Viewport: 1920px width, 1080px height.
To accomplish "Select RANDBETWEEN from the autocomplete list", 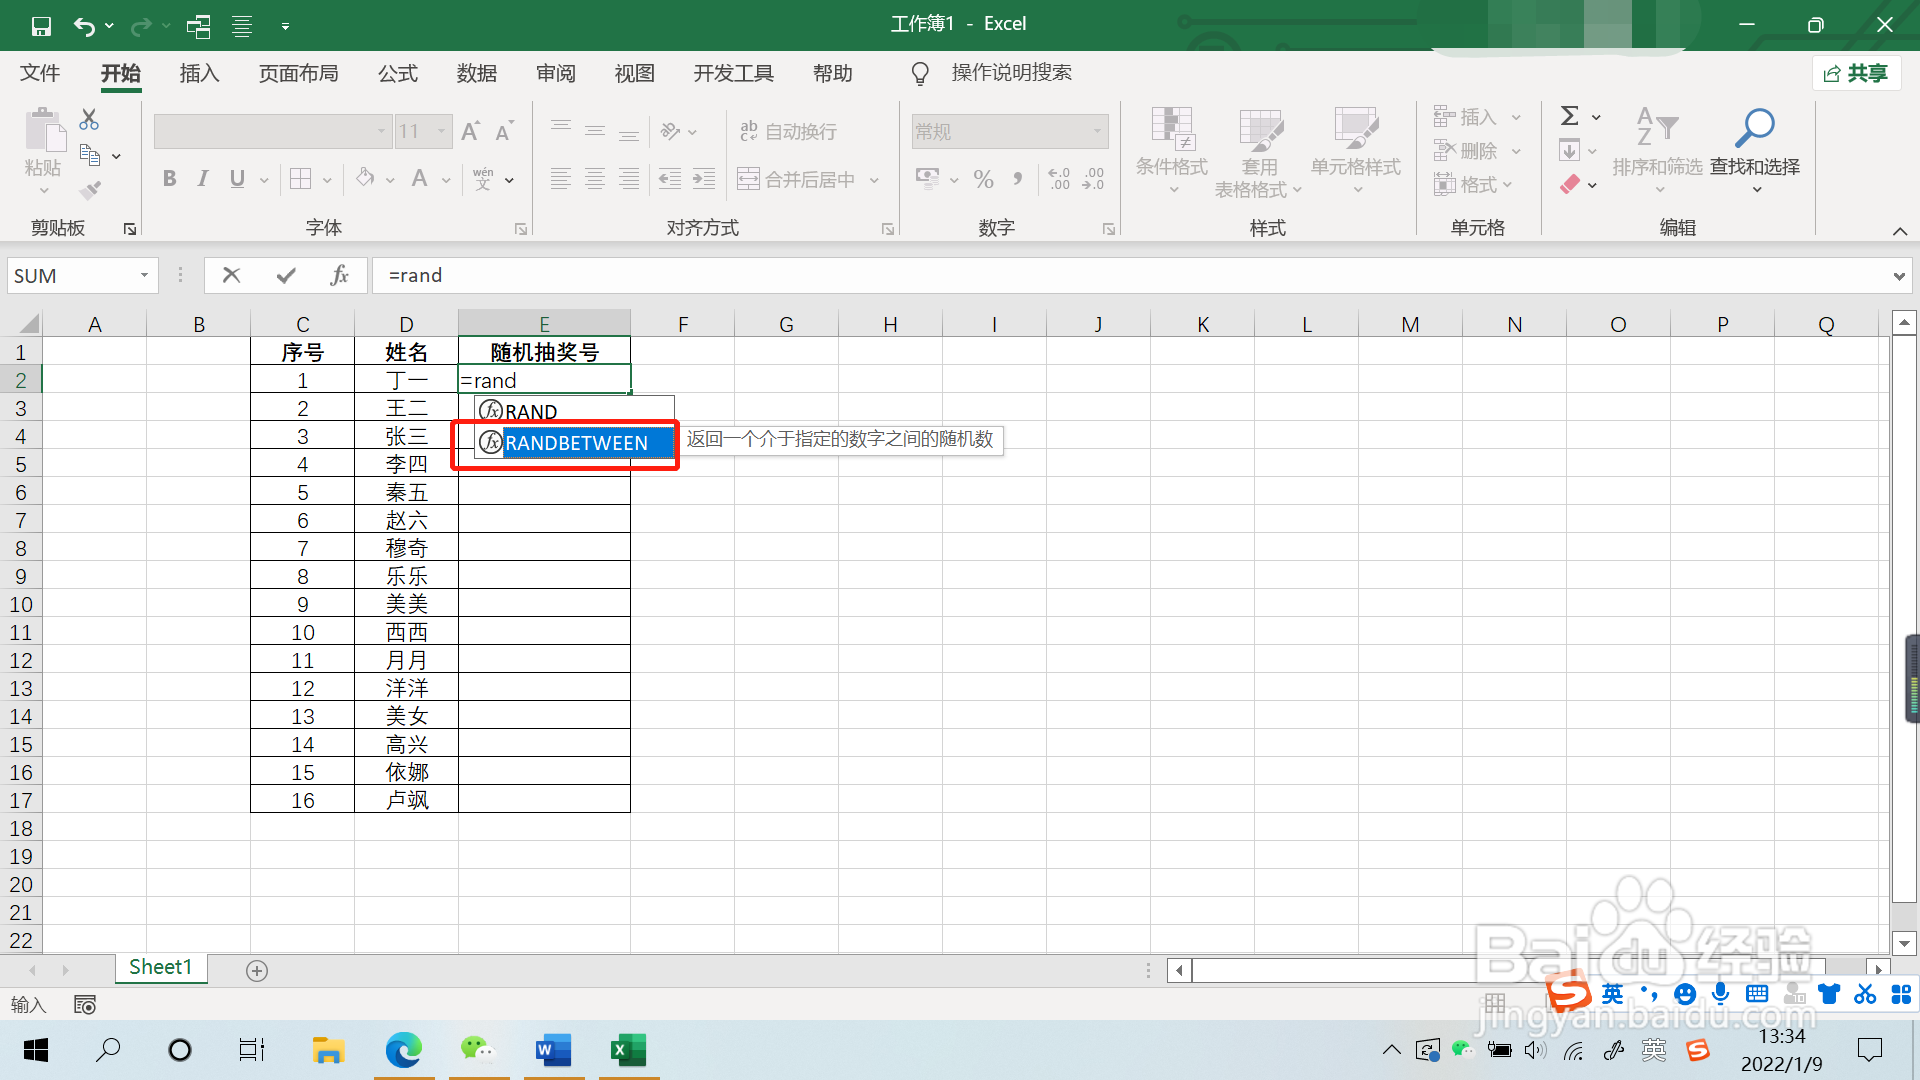I will (x=575, y=443).
